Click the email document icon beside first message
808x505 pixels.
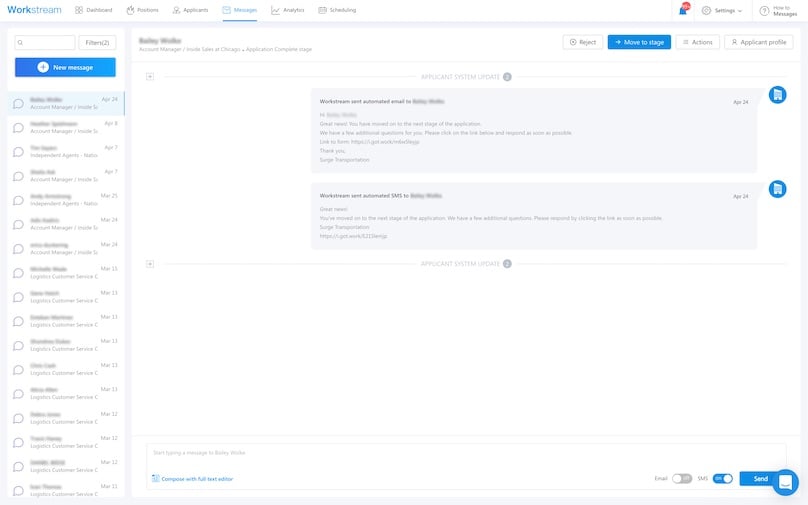pyautogui.click(x=777, y=94)
